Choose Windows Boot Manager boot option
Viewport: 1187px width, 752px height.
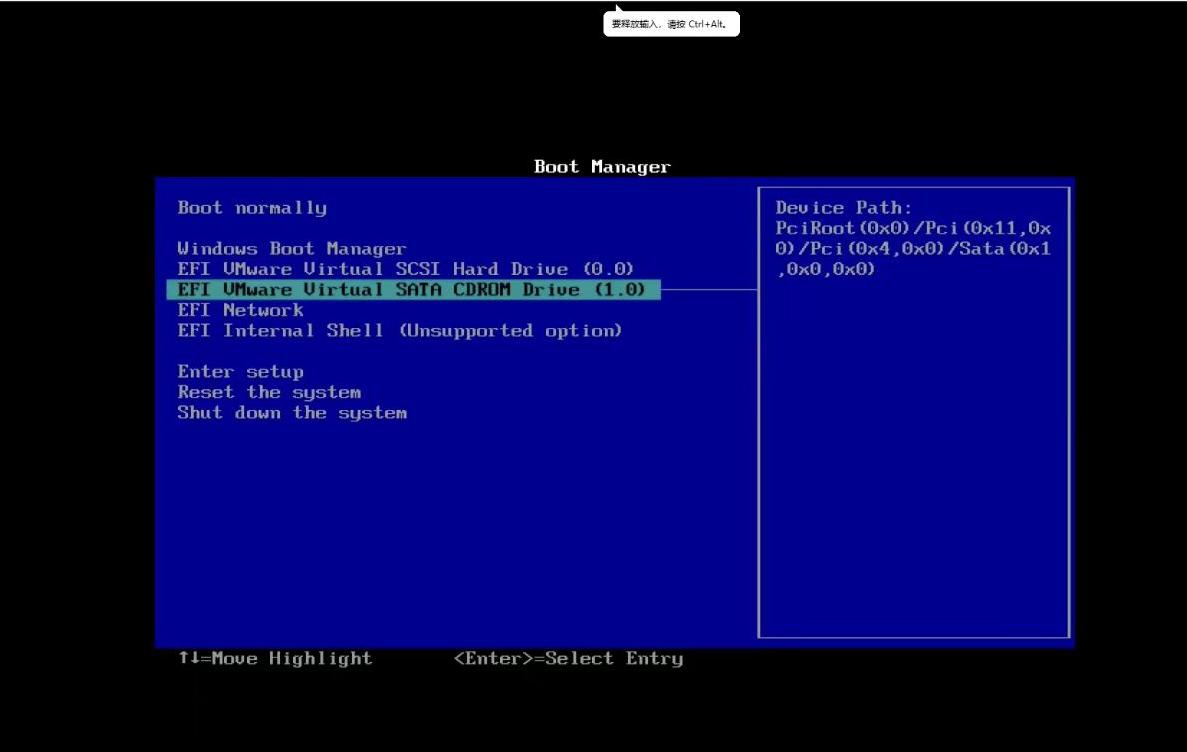point(291,248)
